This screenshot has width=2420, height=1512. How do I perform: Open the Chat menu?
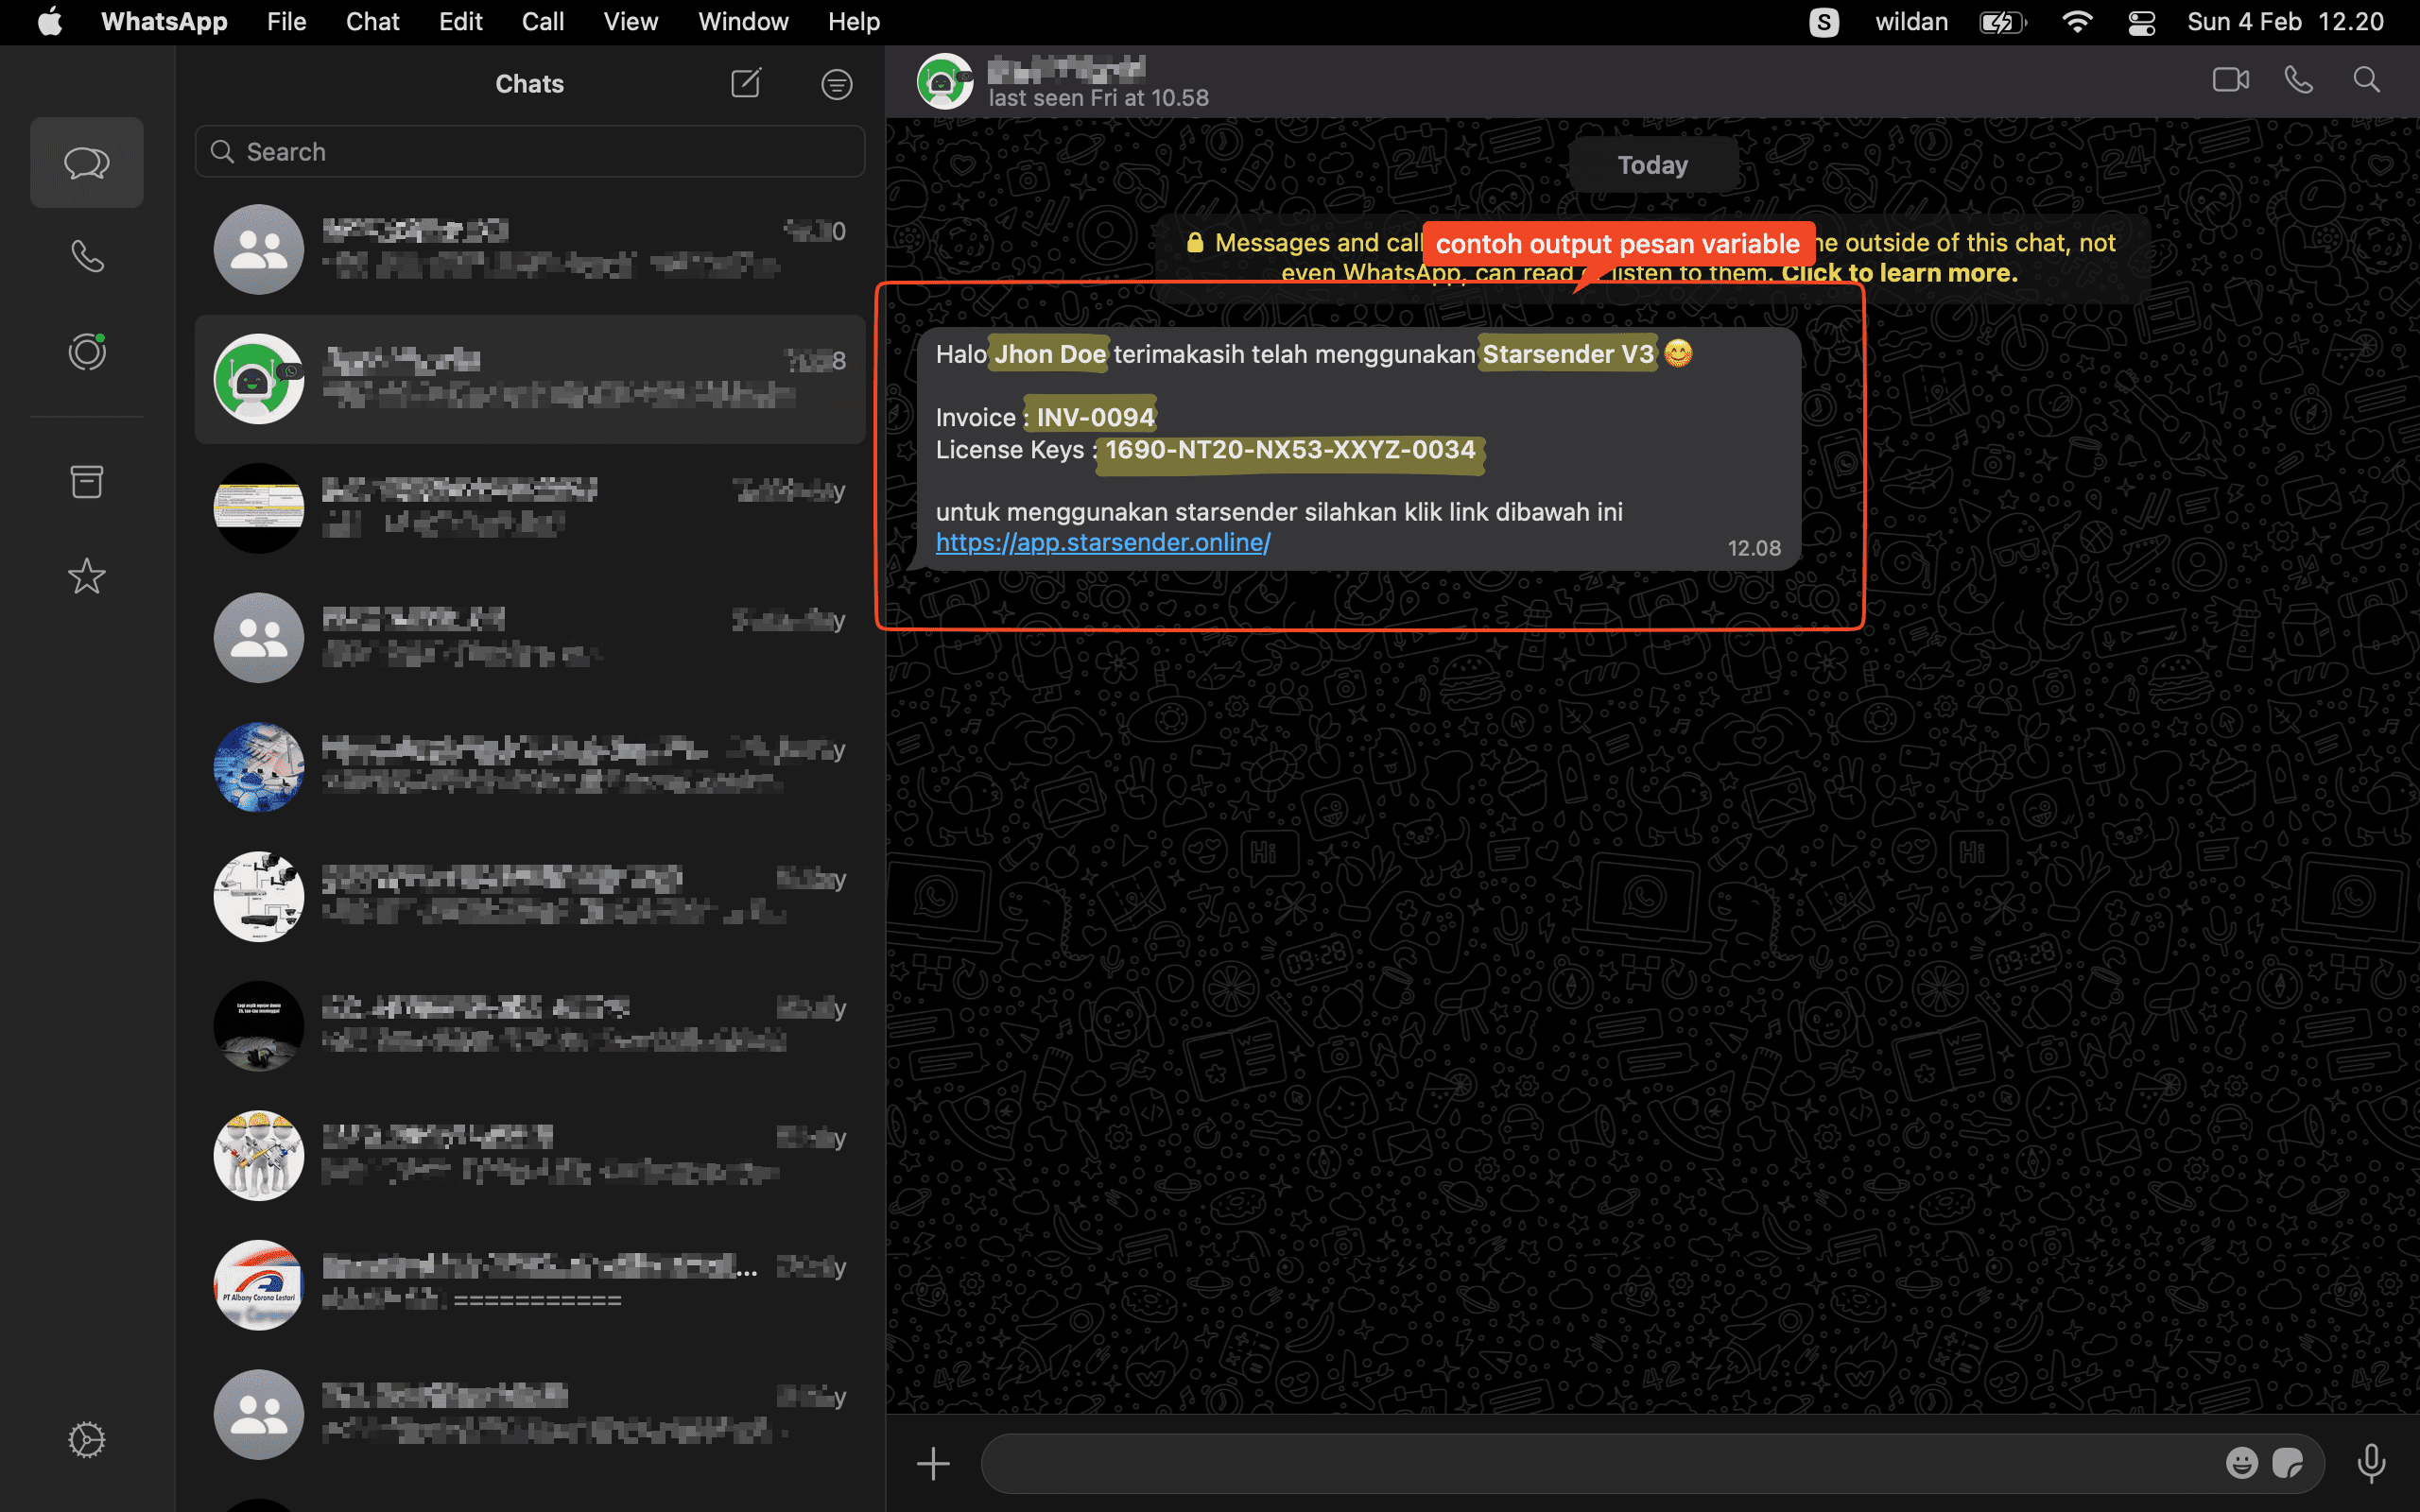(372, 22)
